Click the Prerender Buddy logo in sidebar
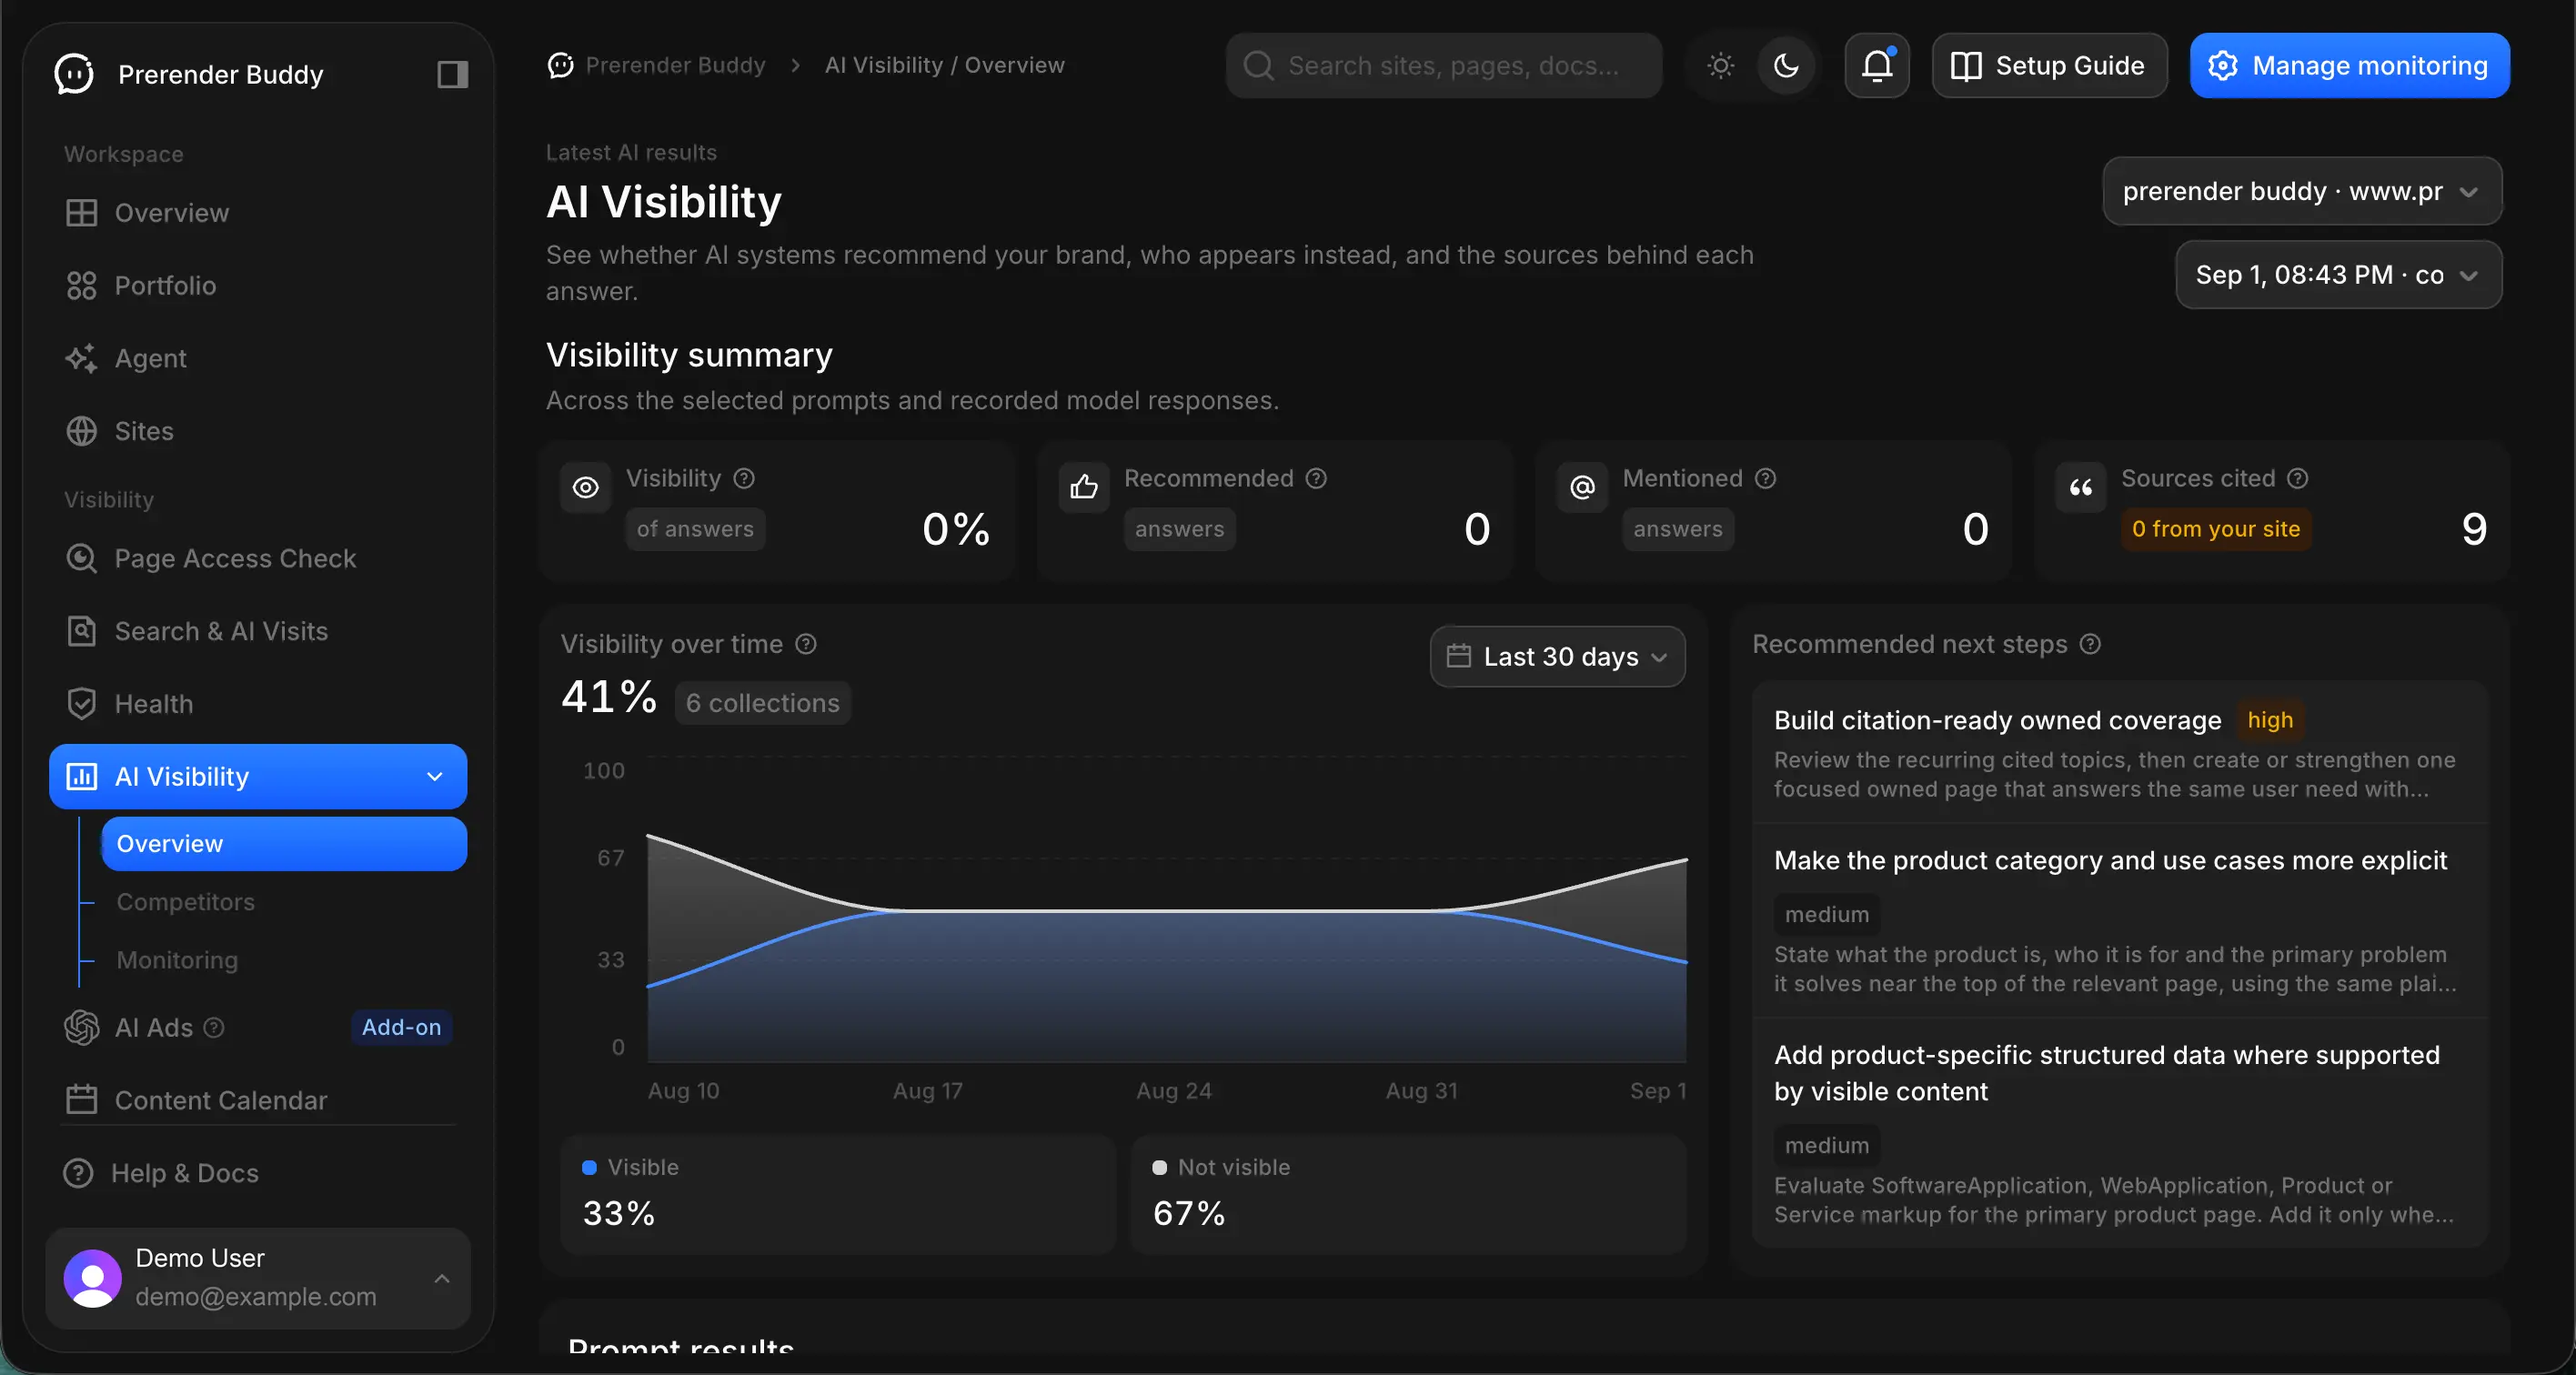 pos(74,74)
